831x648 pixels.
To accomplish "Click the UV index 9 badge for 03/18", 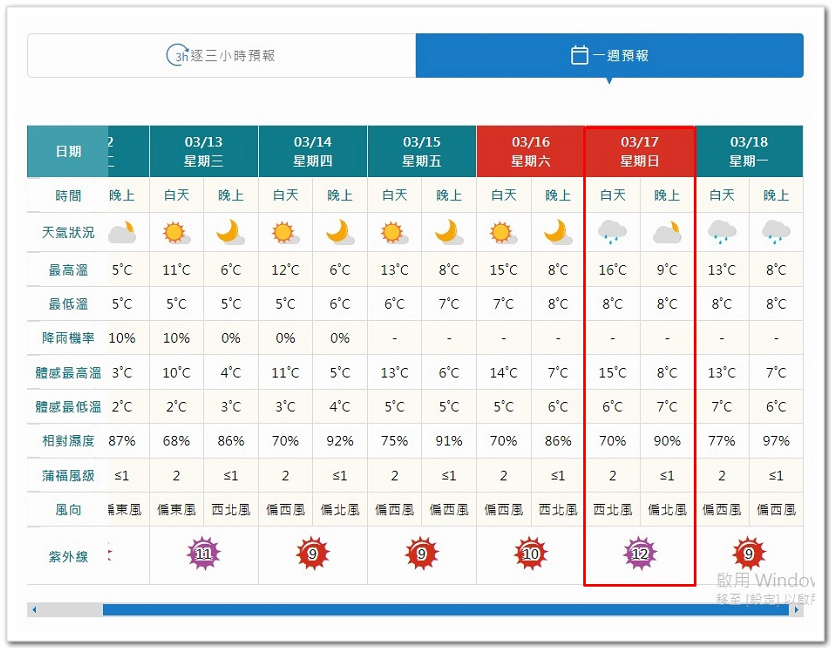I will [x=749, y=554].
